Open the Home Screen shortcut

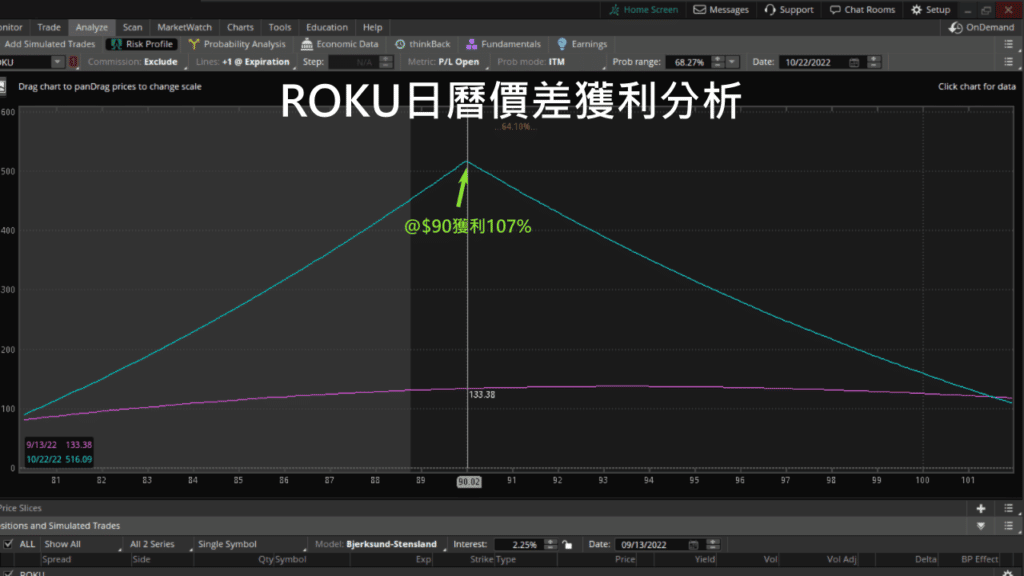(x=643, y=10)
